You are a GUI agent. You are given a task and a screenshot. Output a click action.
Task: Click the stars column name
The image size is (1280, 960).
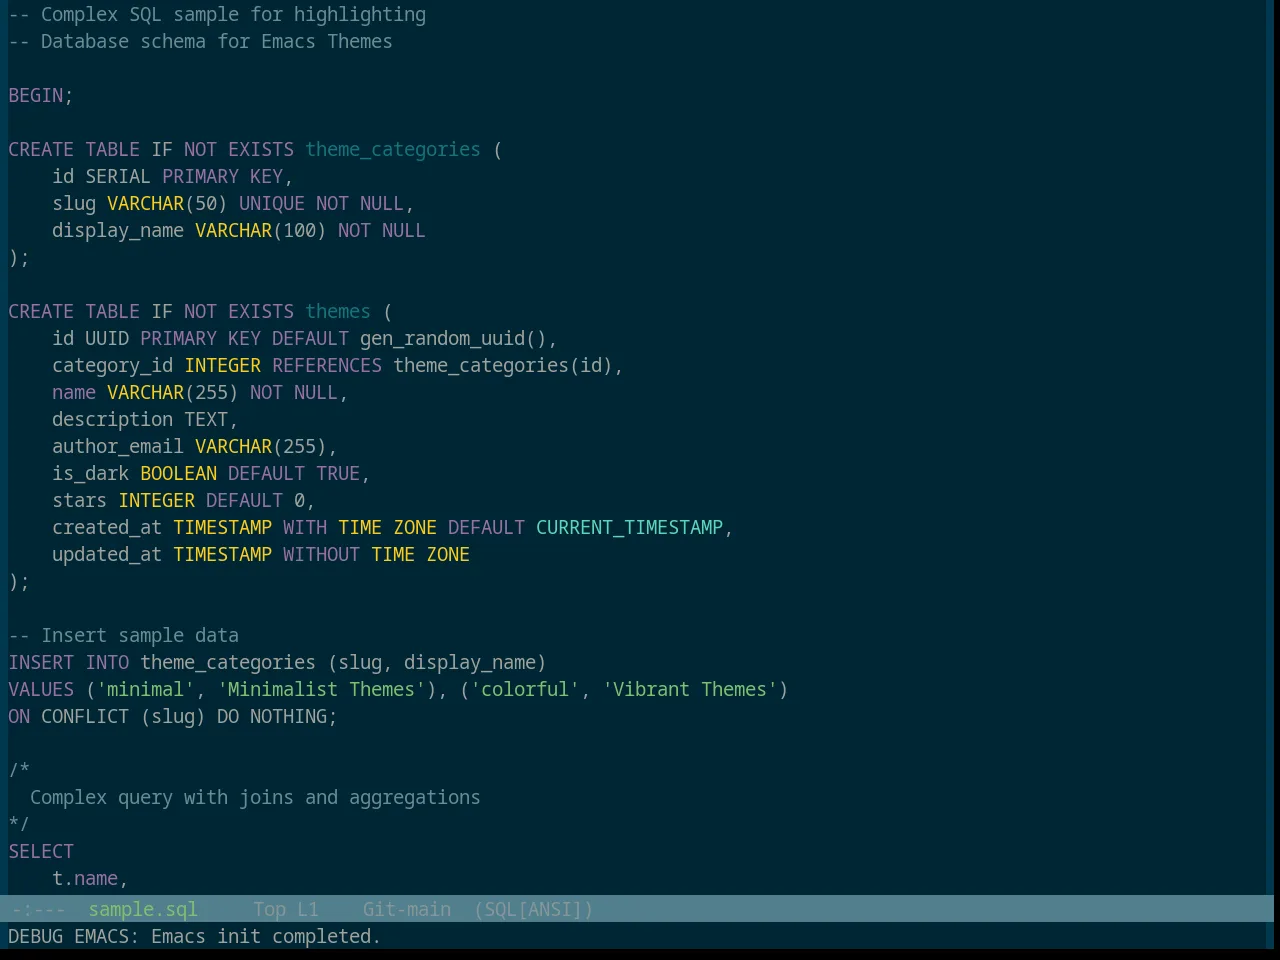click(80, 500)
